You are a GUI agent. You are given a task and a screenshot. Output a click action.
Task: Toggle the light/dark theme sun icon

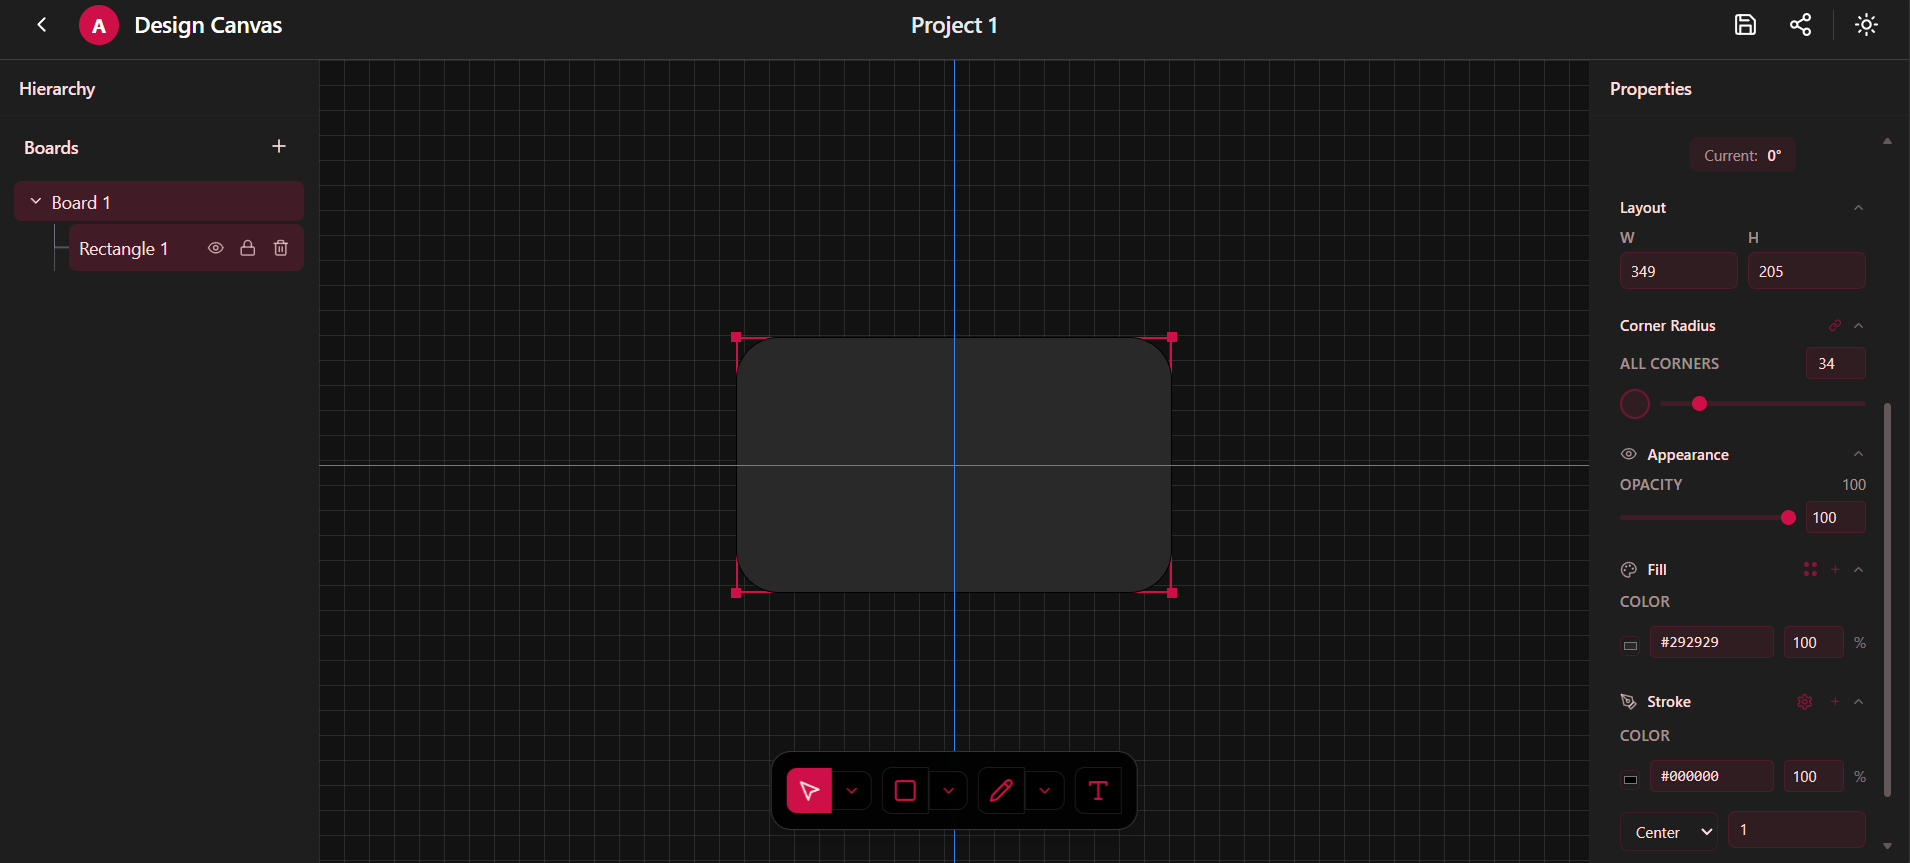(x=1866, y=25)
